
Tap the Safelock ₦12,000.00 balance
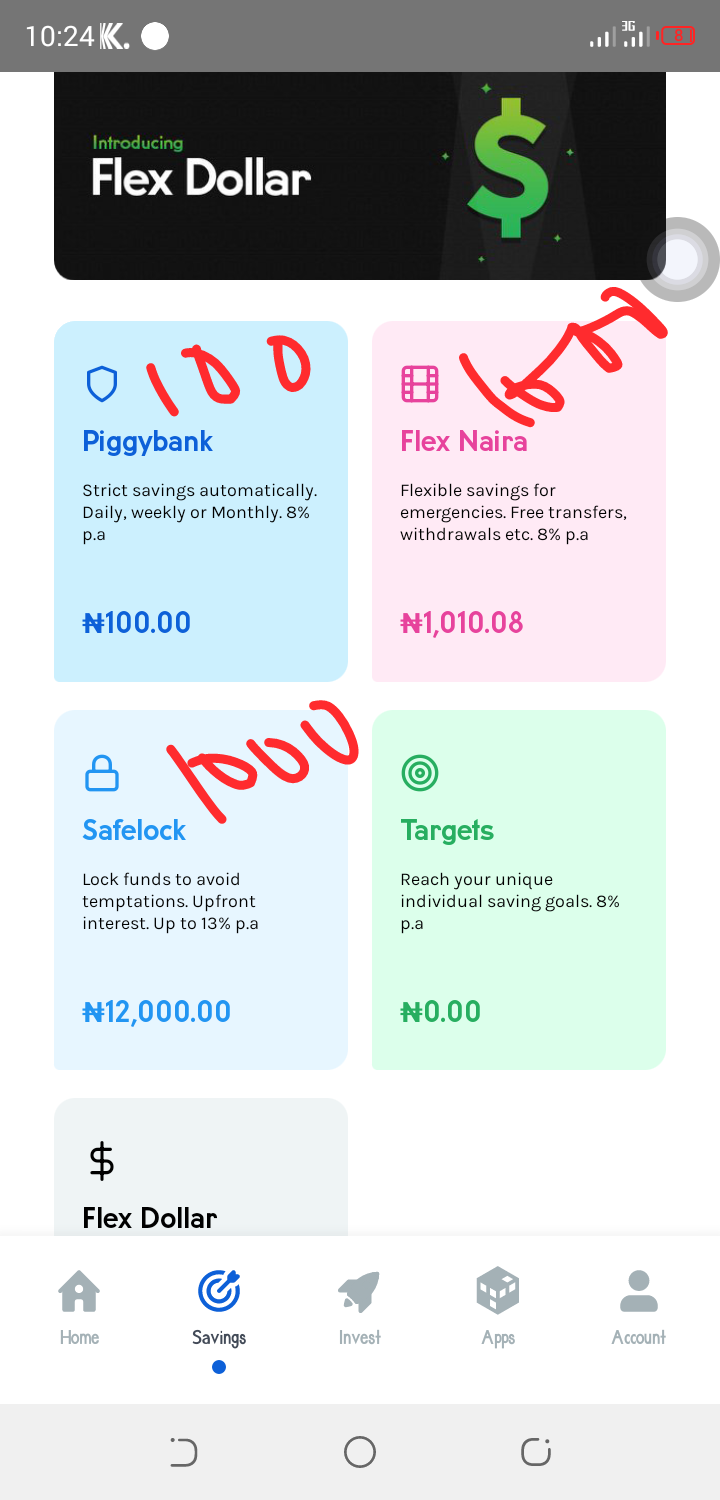pyautogui.click(x=157, y=1011)
